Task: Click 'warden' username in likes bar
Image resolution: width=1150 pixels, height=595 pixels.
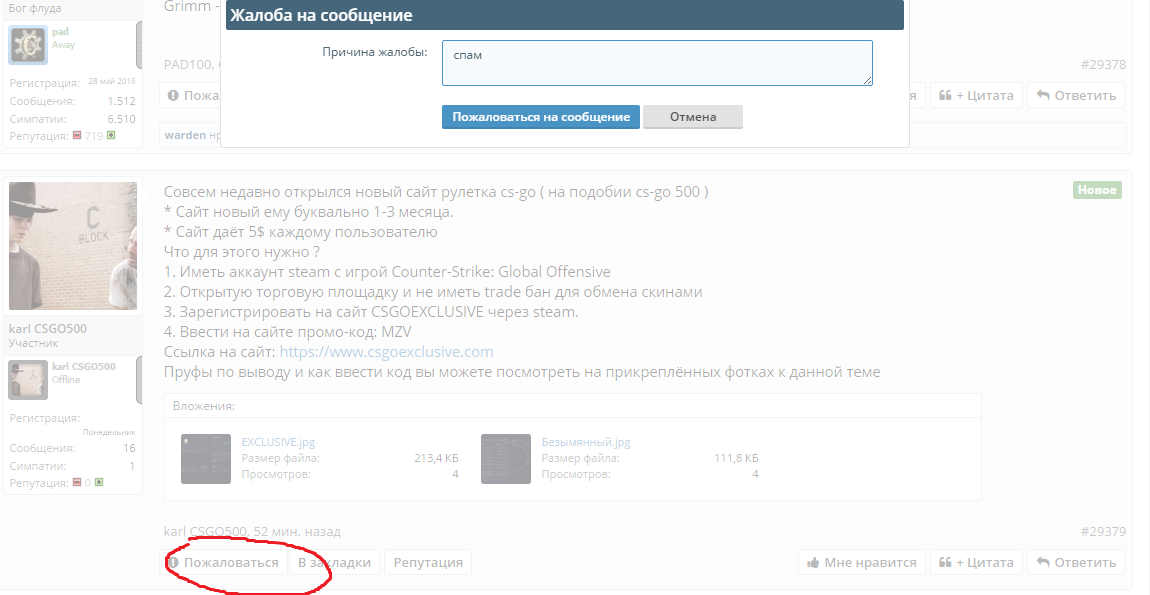Action: click(185, 135)
